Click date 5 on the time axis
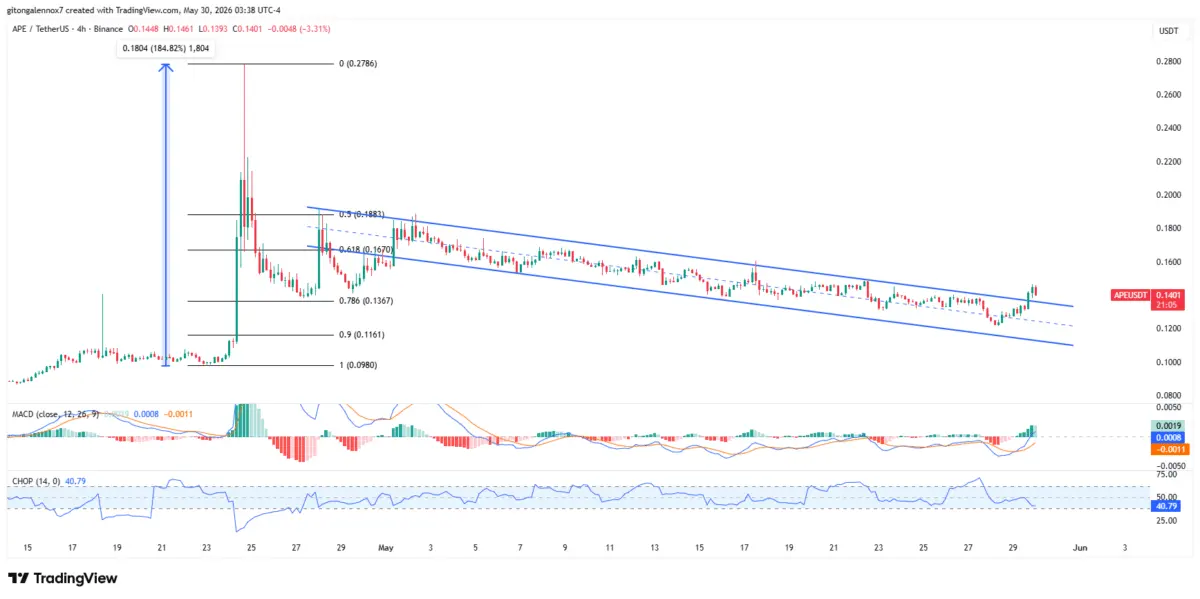 [475, 548]
